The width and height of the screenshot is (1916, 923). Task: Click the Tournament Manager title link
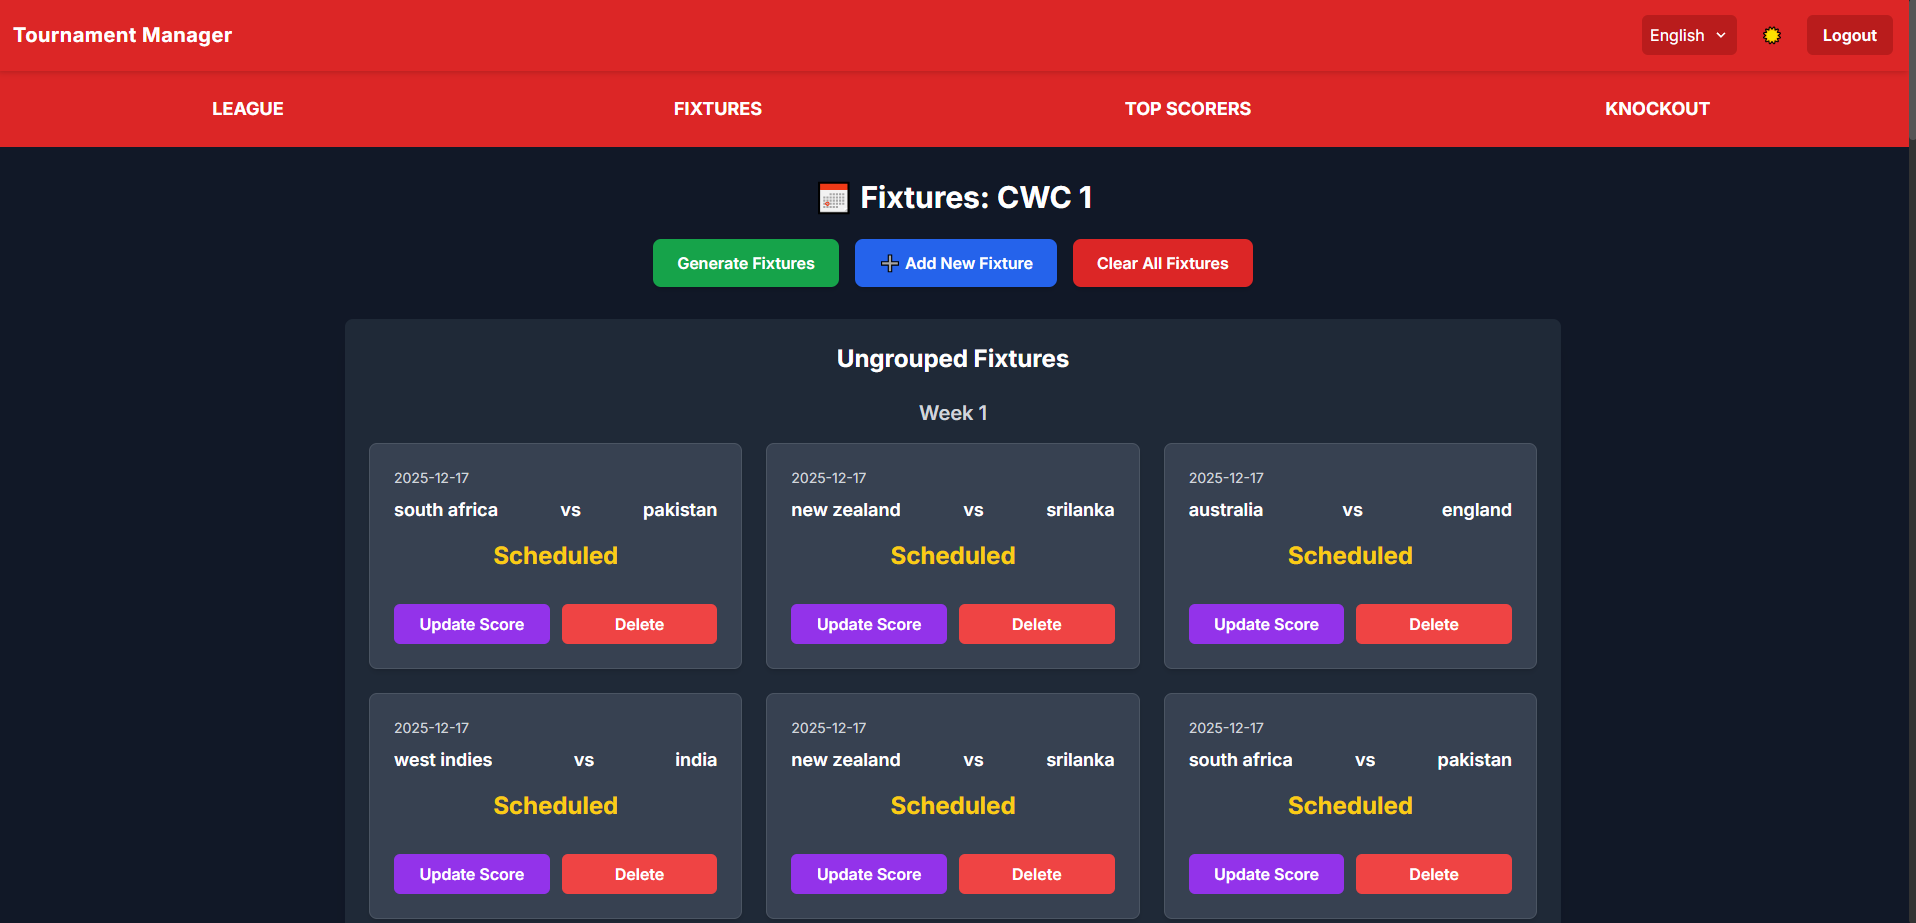(122, 35)
